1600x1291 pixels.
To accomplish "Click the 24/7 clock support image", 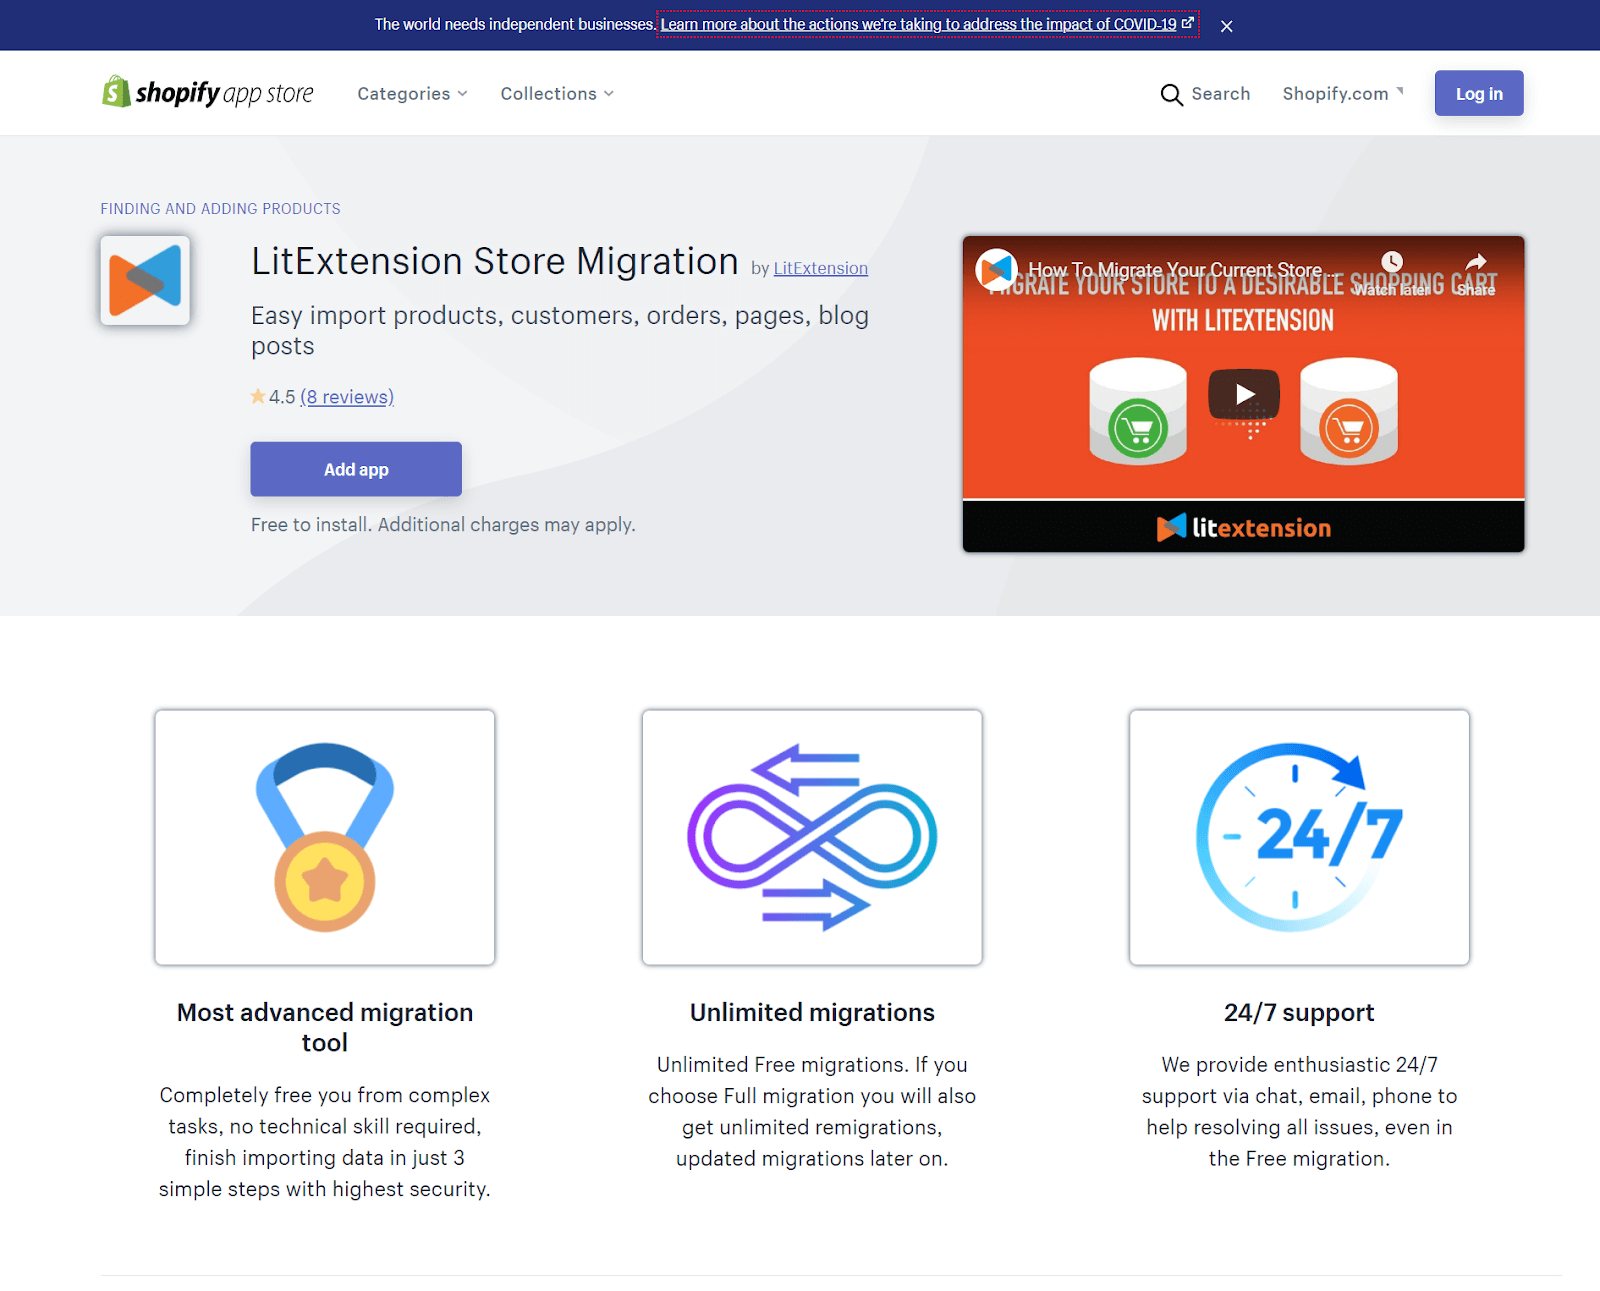I will (x=1299, y=837).
